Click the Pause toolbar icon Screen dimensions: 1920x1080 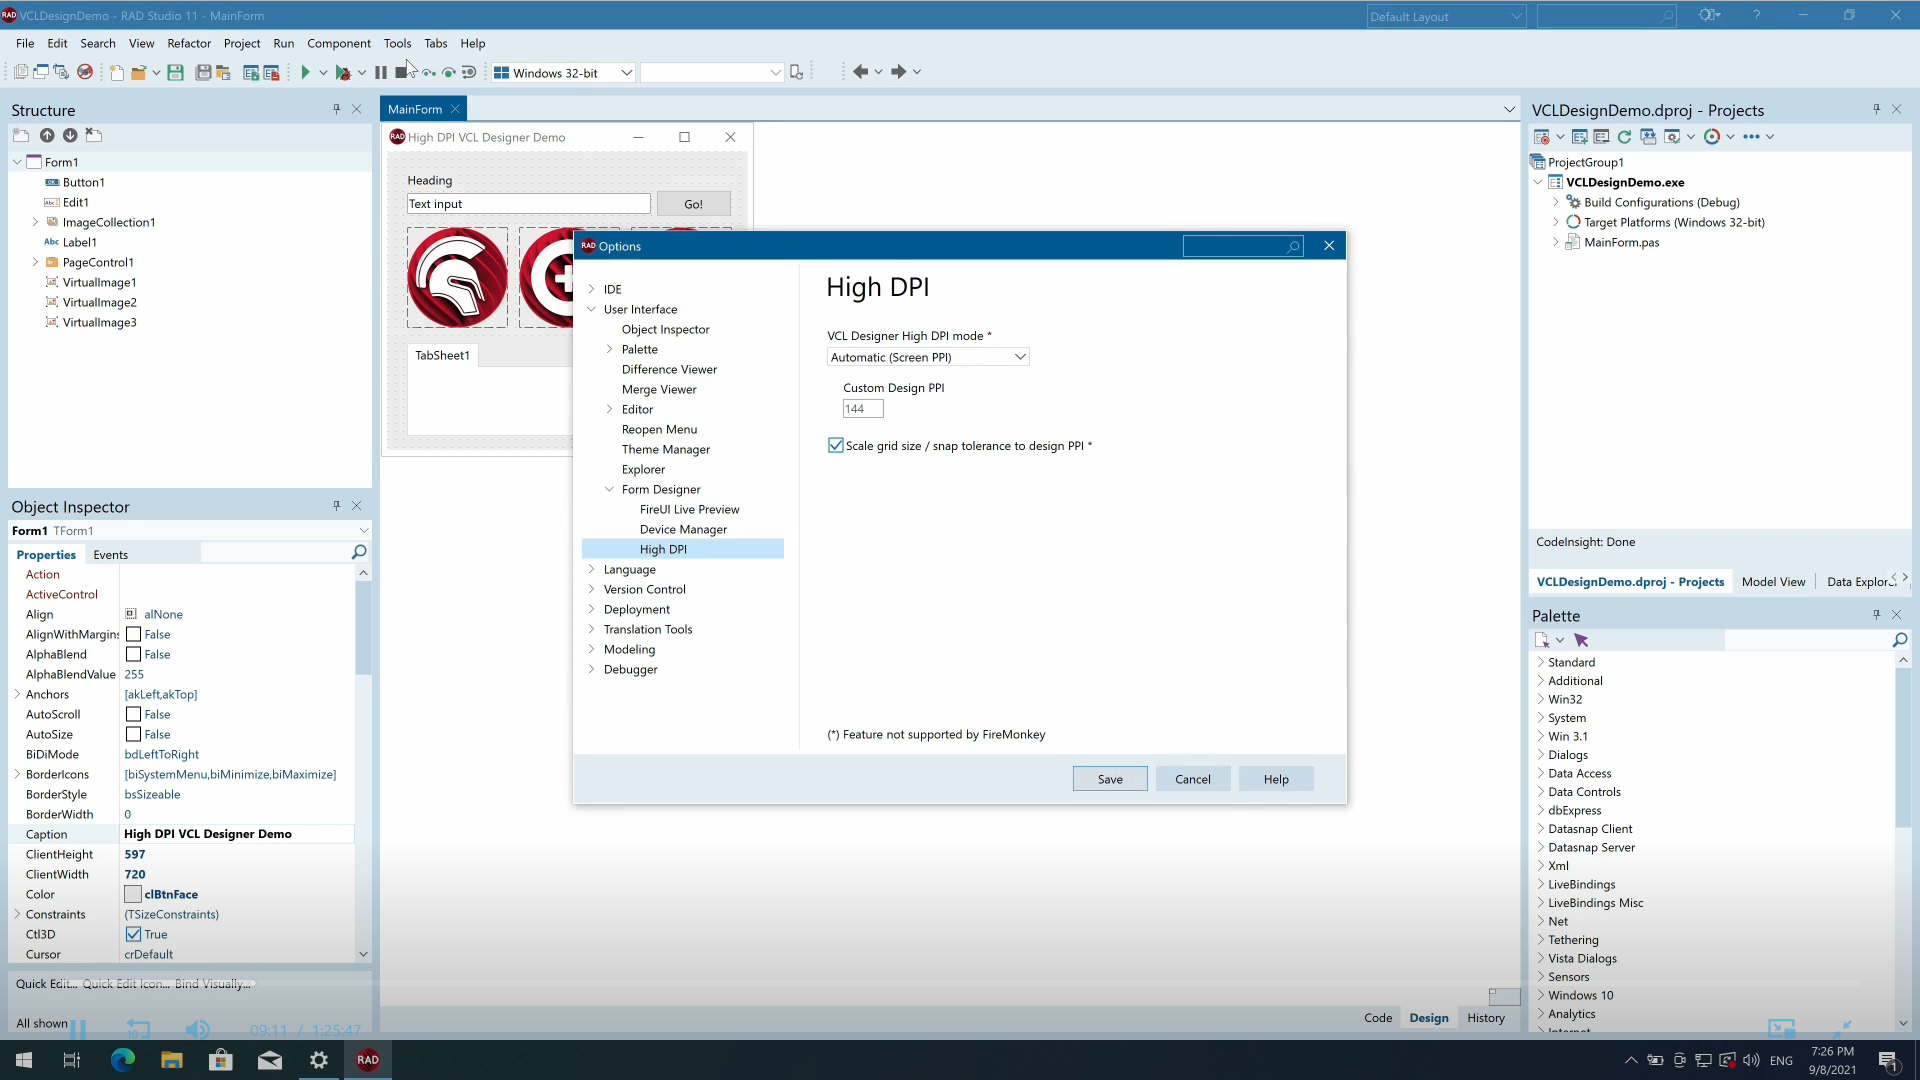[x=381, y=72]
